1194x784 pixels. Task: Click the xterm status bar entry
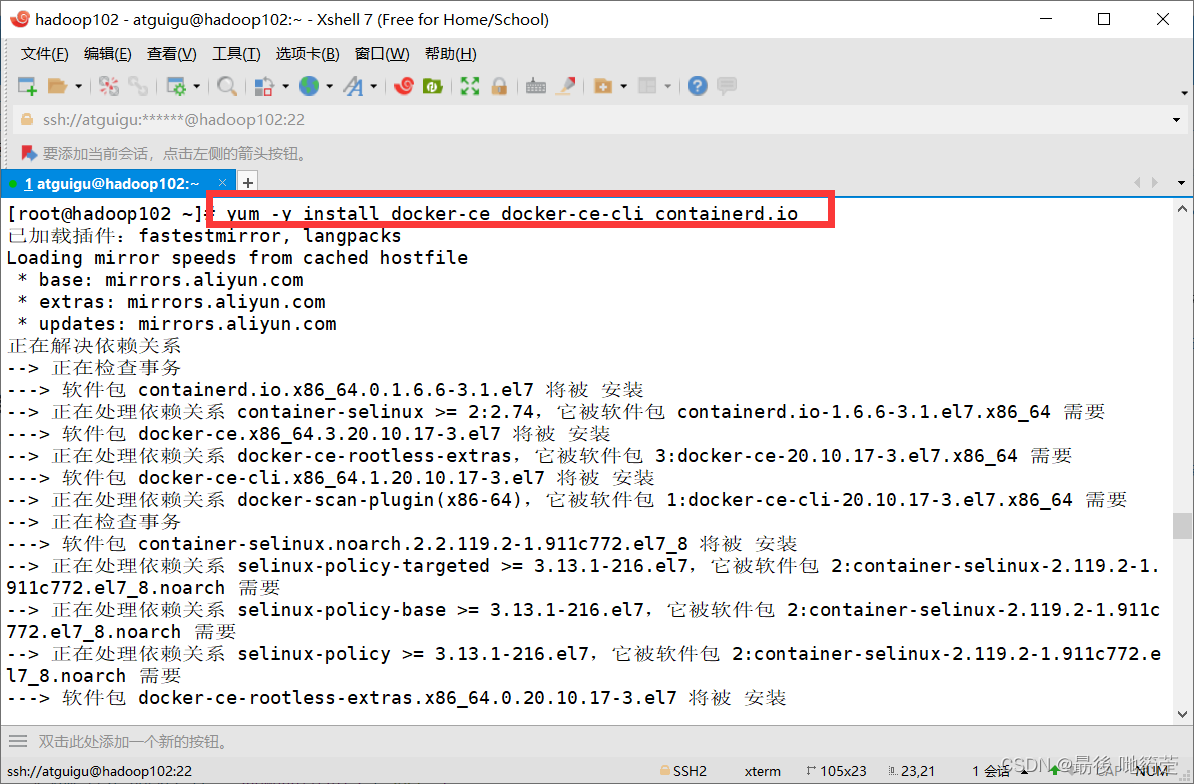(x=762, y=771)
